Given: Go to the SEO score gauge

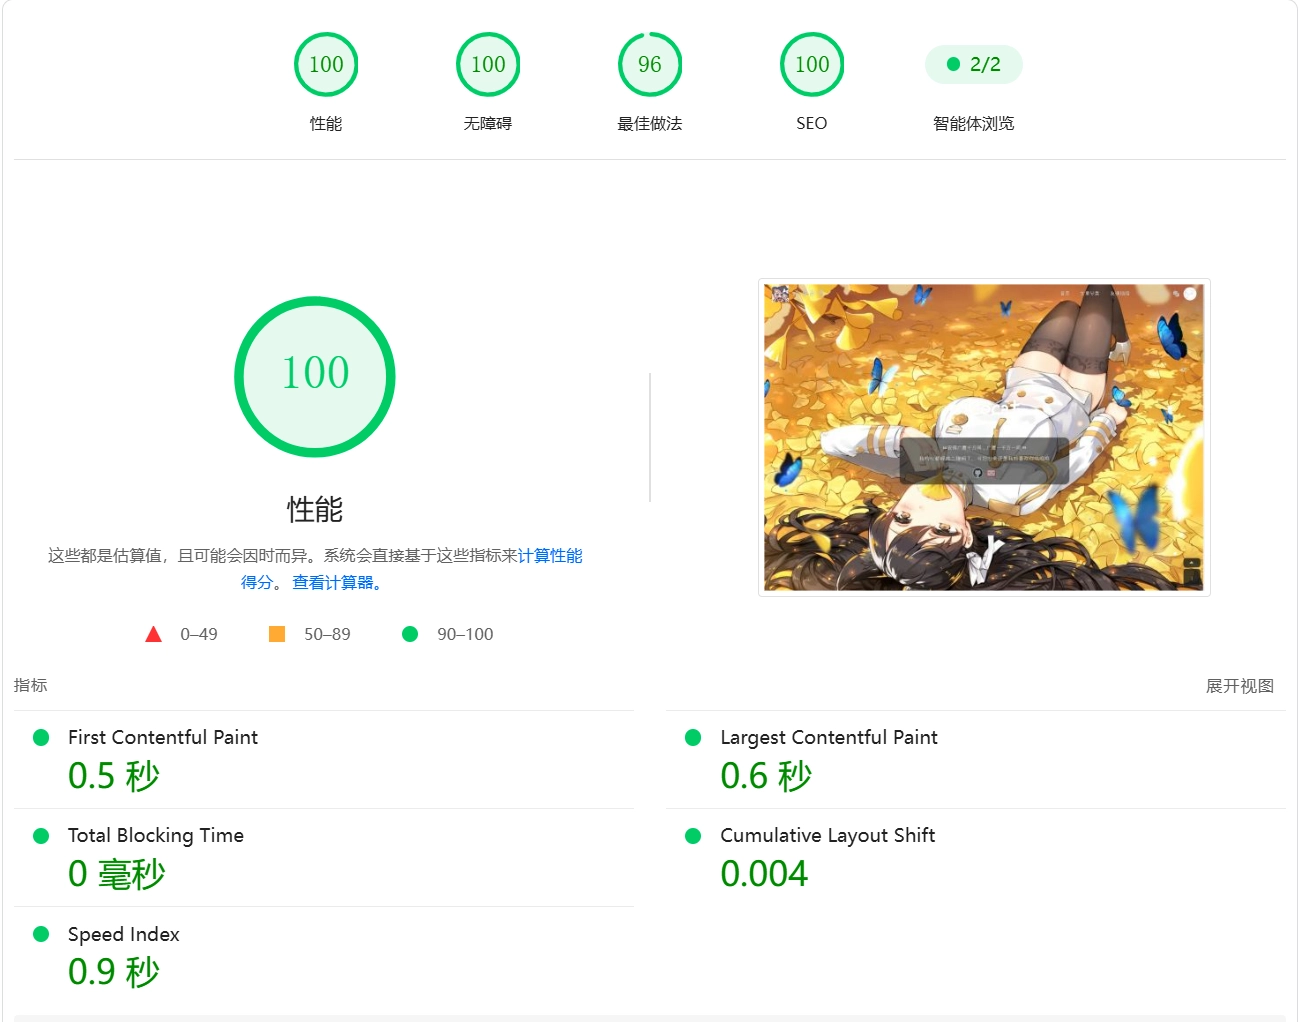Looking at the screenshot, I should pyautogui.click(x=812, y=65).
